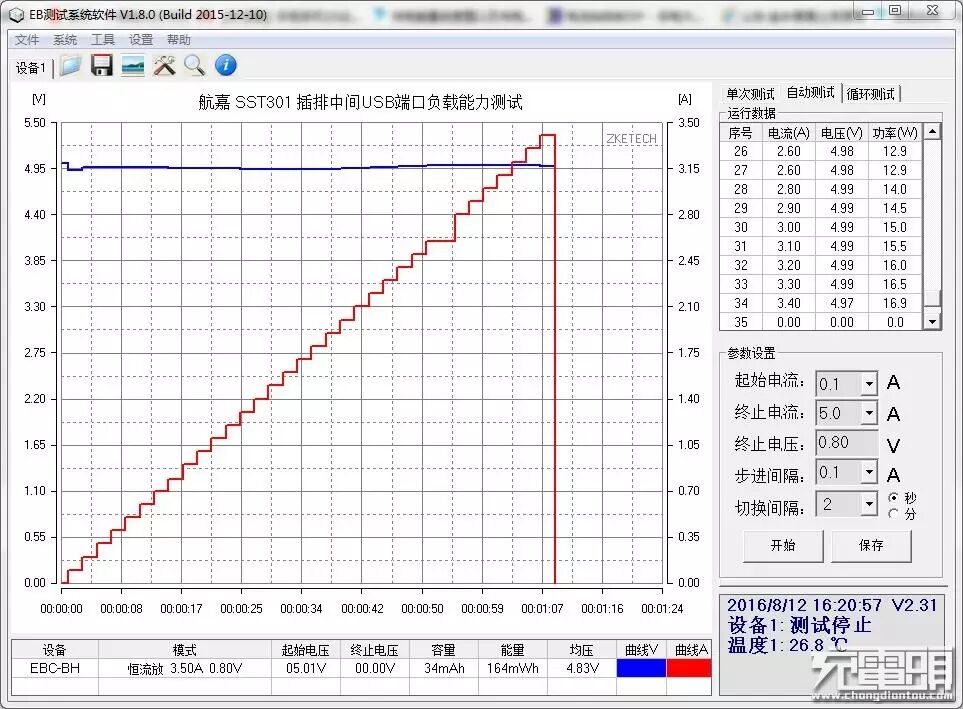Expand the 步进间隔 dropdown
The height and width of the screenshot is (709, 963).
tap(869, 472)
